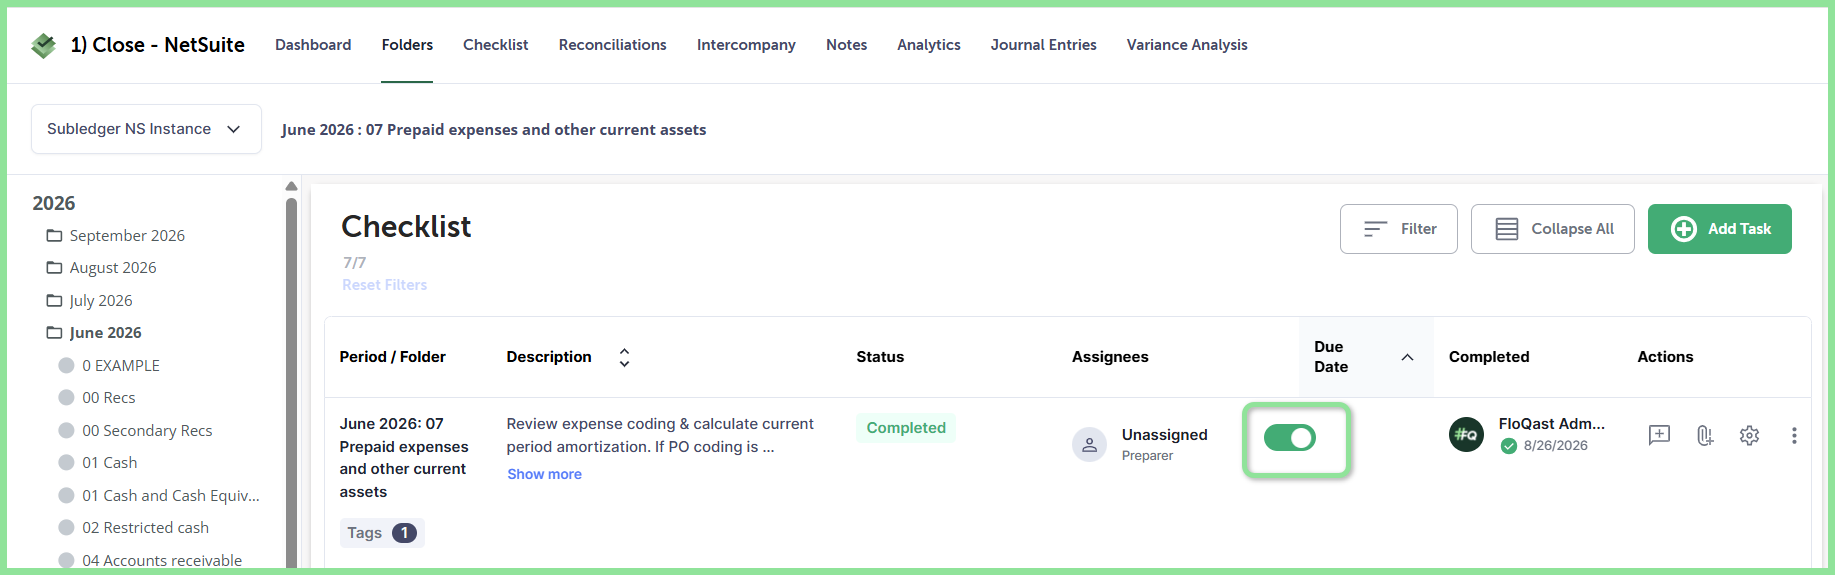Open the 04 Accounts receivable folder
The height and width of the screenshot is (575, 1835).
pos(162,561)
